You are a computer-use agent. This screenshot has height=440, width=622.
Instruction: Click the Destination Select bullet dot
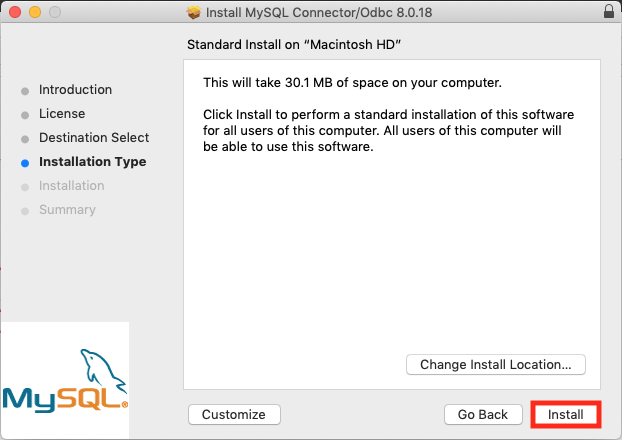(25, 139)
